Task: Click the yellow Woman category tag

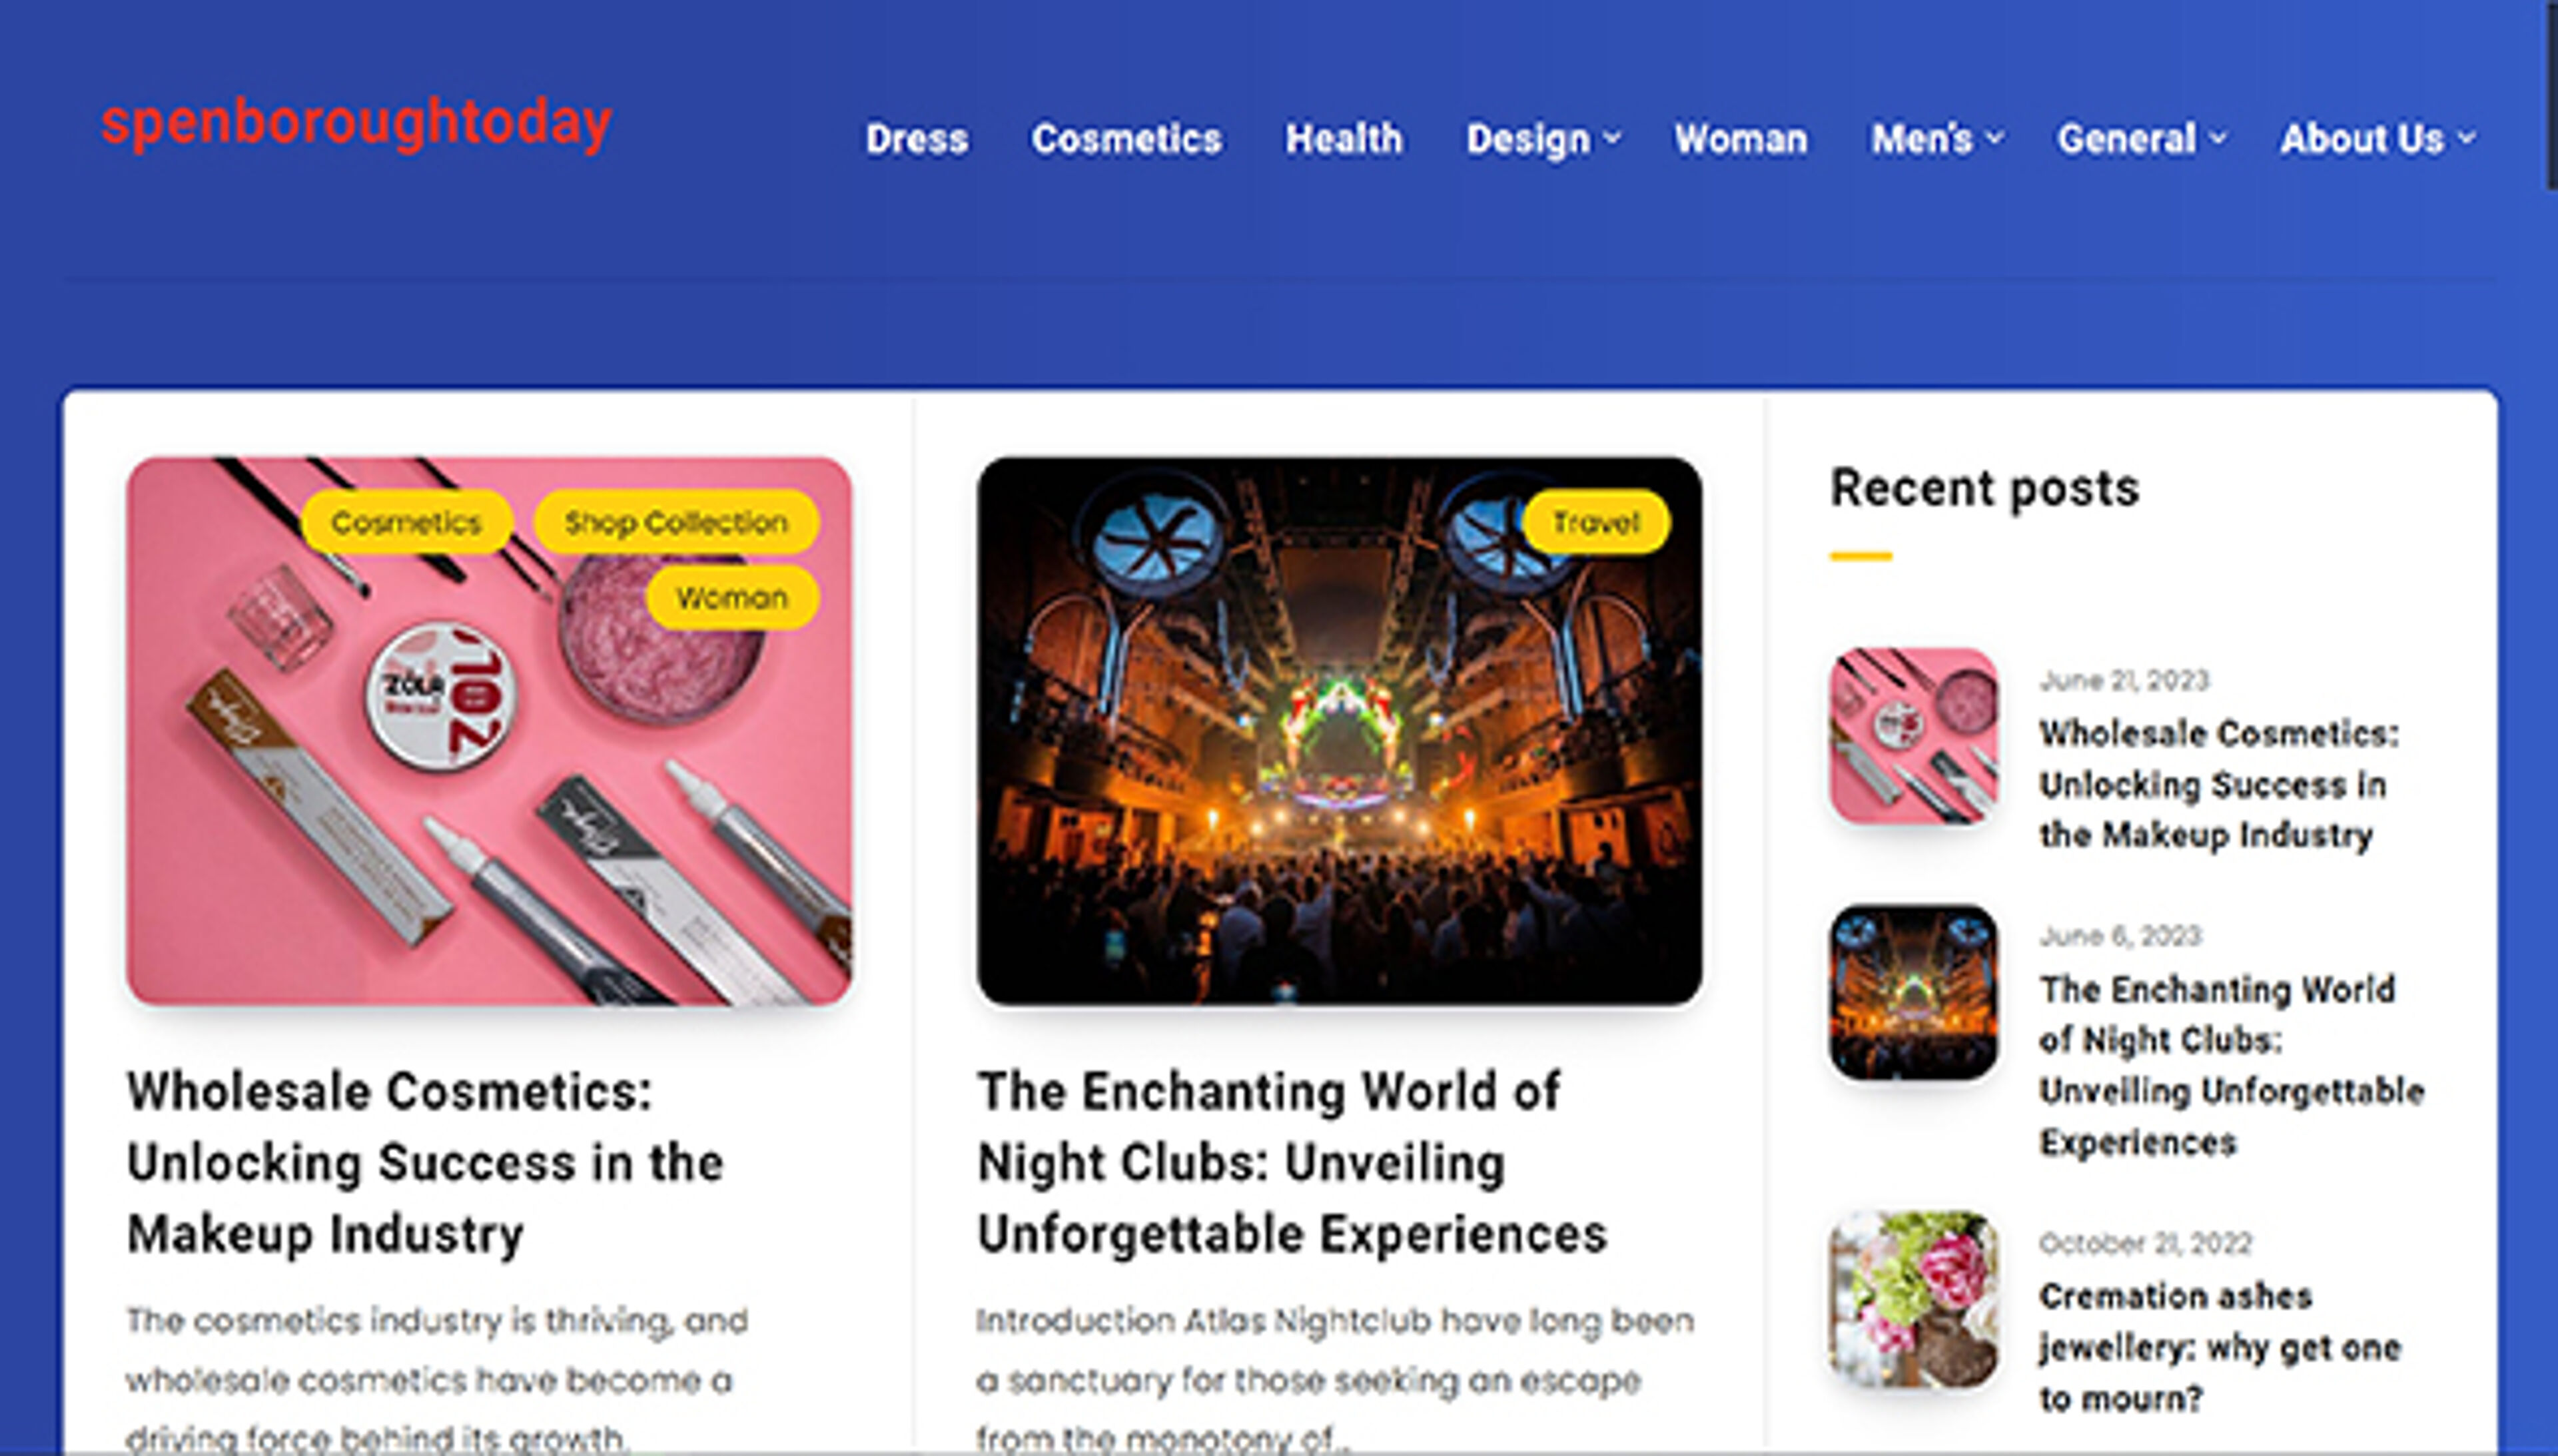Action: (732, 598)
